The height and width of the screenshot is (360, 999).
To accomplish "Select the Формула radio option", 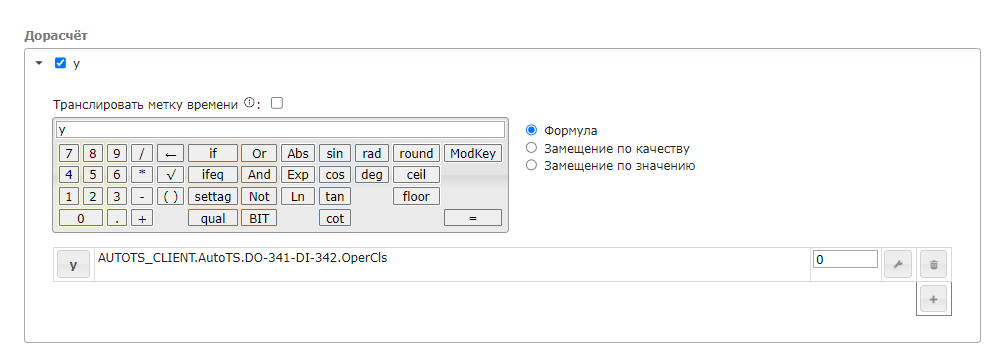I will (x=531, y=131).
